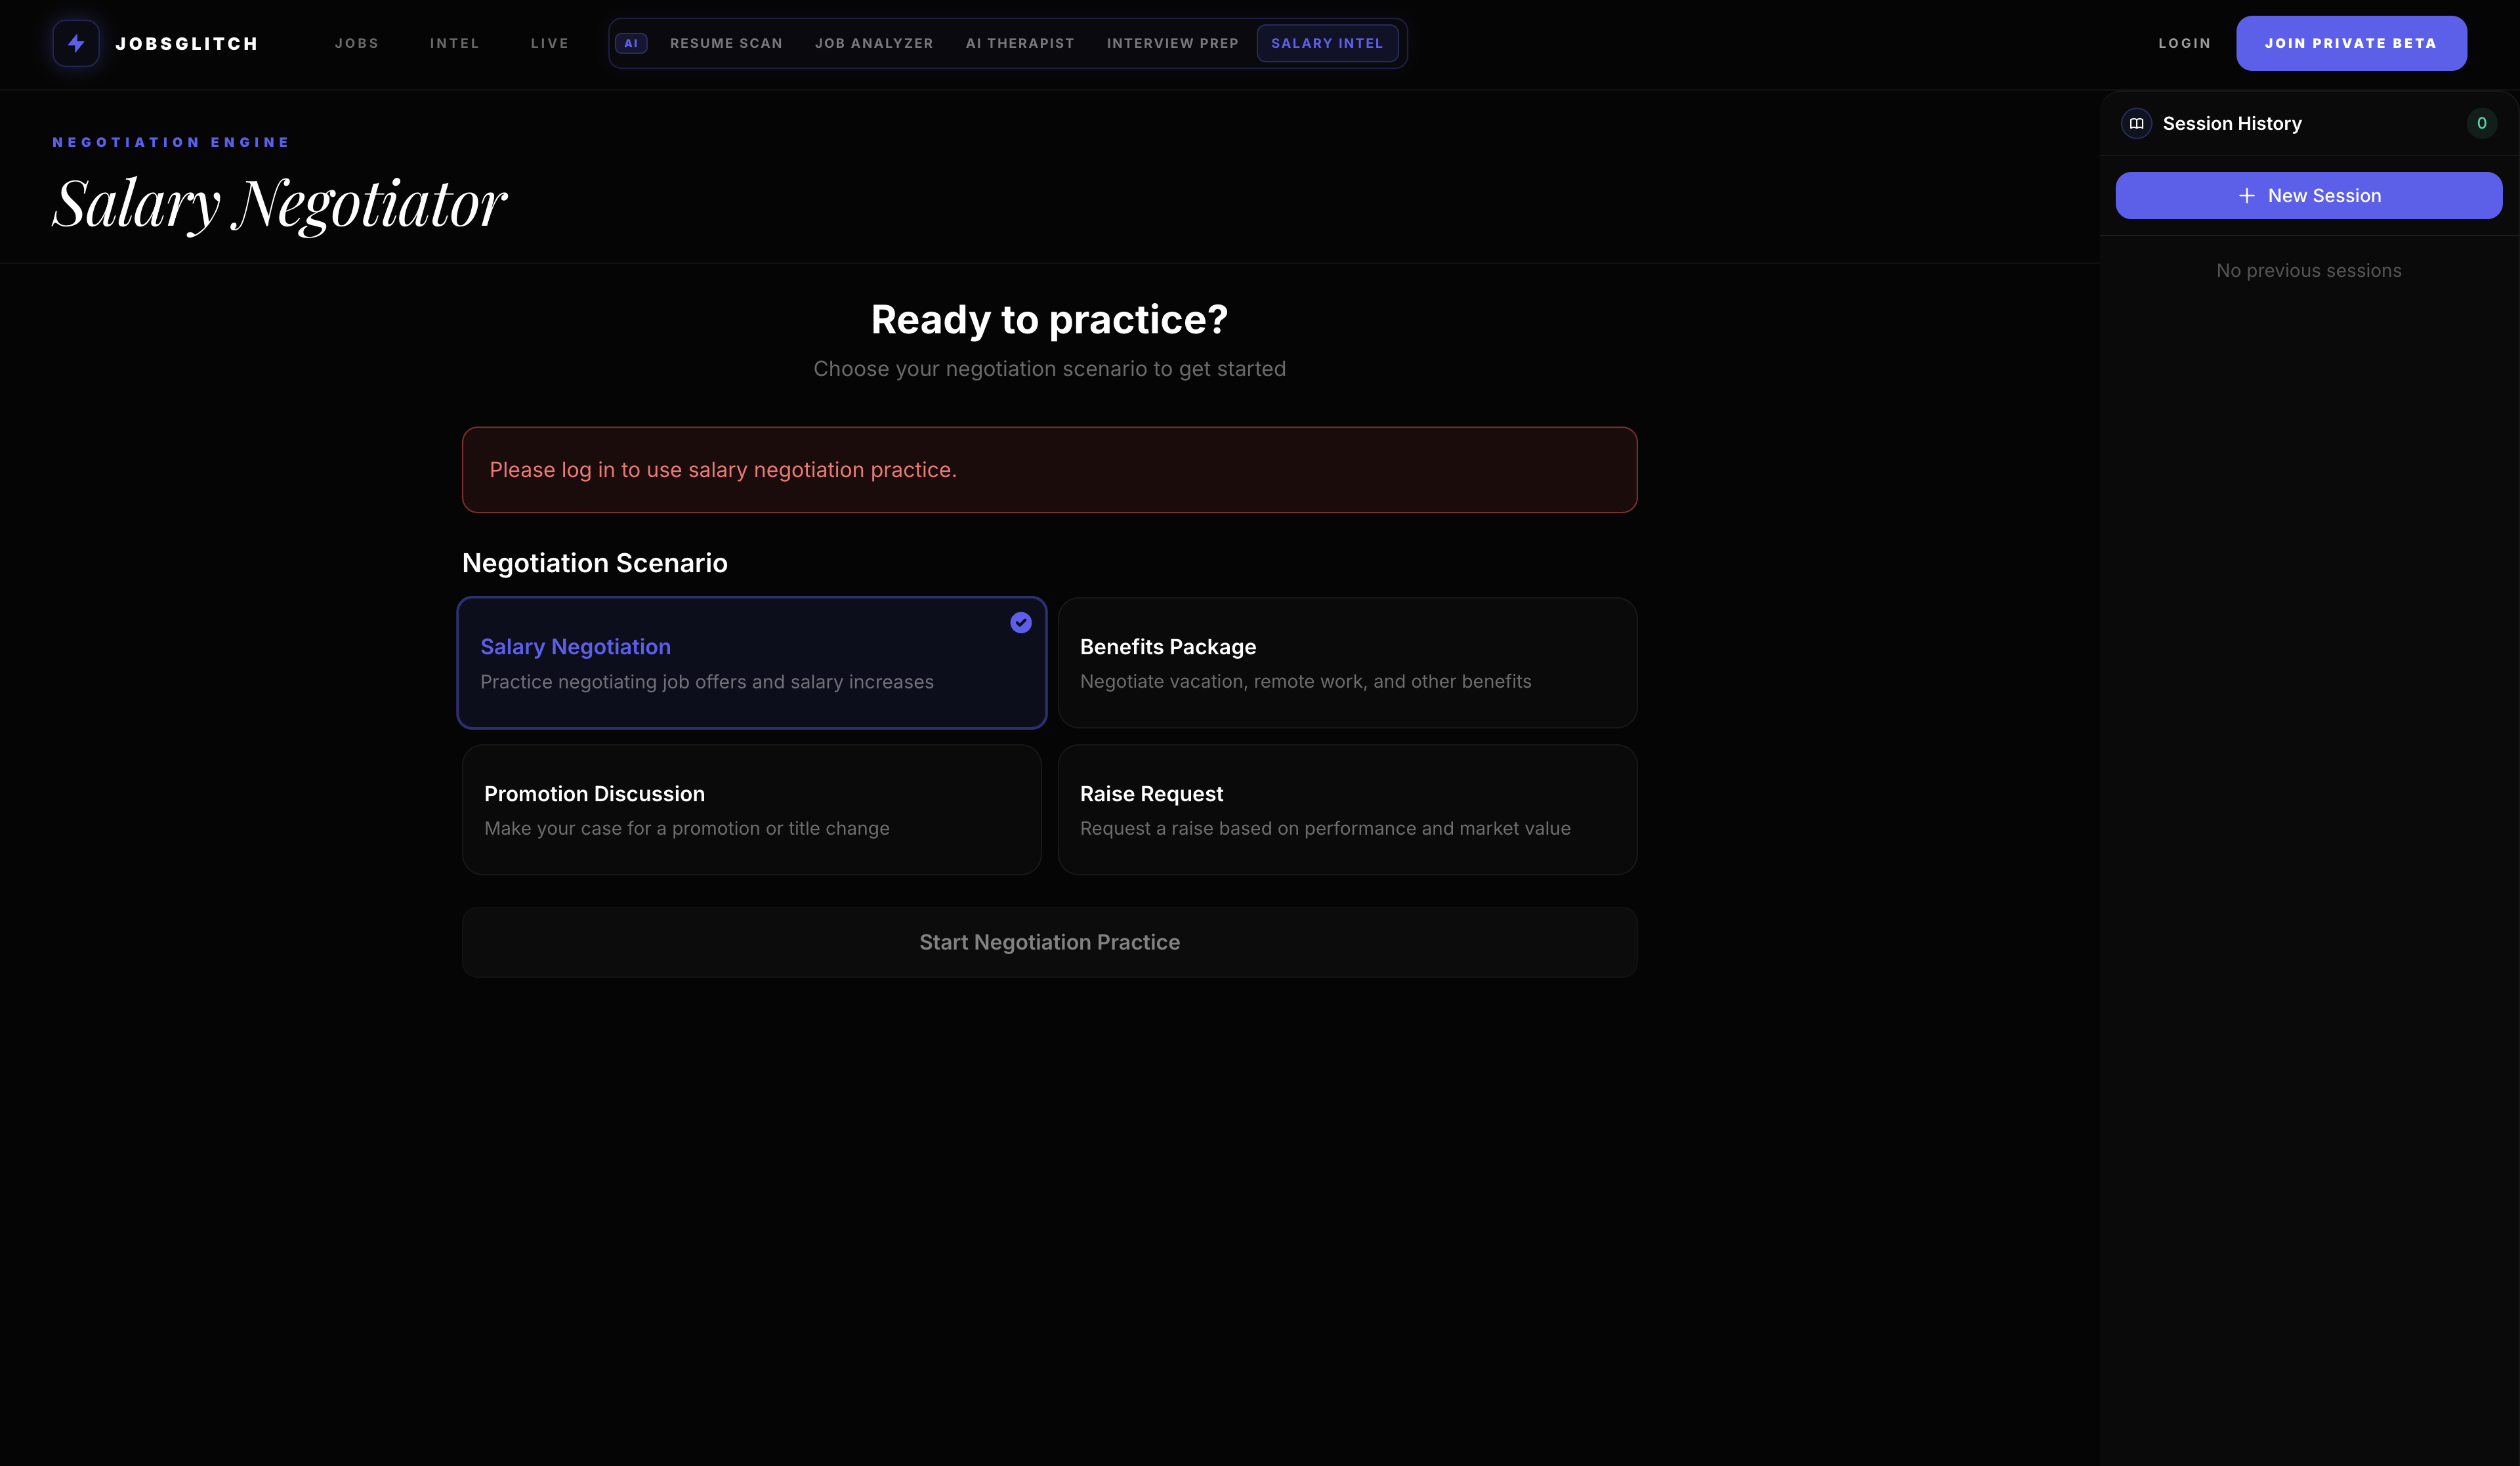2520x1466 pixels.
Task: Start a New Session from the sidebar
Action: click(2308, 195)
